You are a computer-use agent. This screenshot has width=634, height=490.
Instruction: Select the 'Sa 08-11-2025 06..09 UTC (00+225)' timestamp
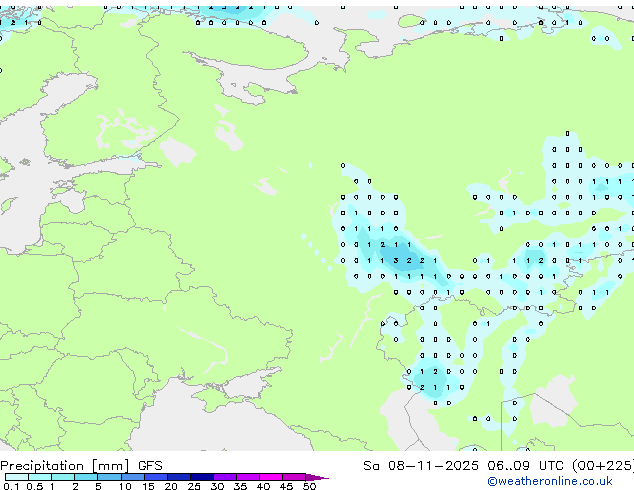[x=498, y=466]
